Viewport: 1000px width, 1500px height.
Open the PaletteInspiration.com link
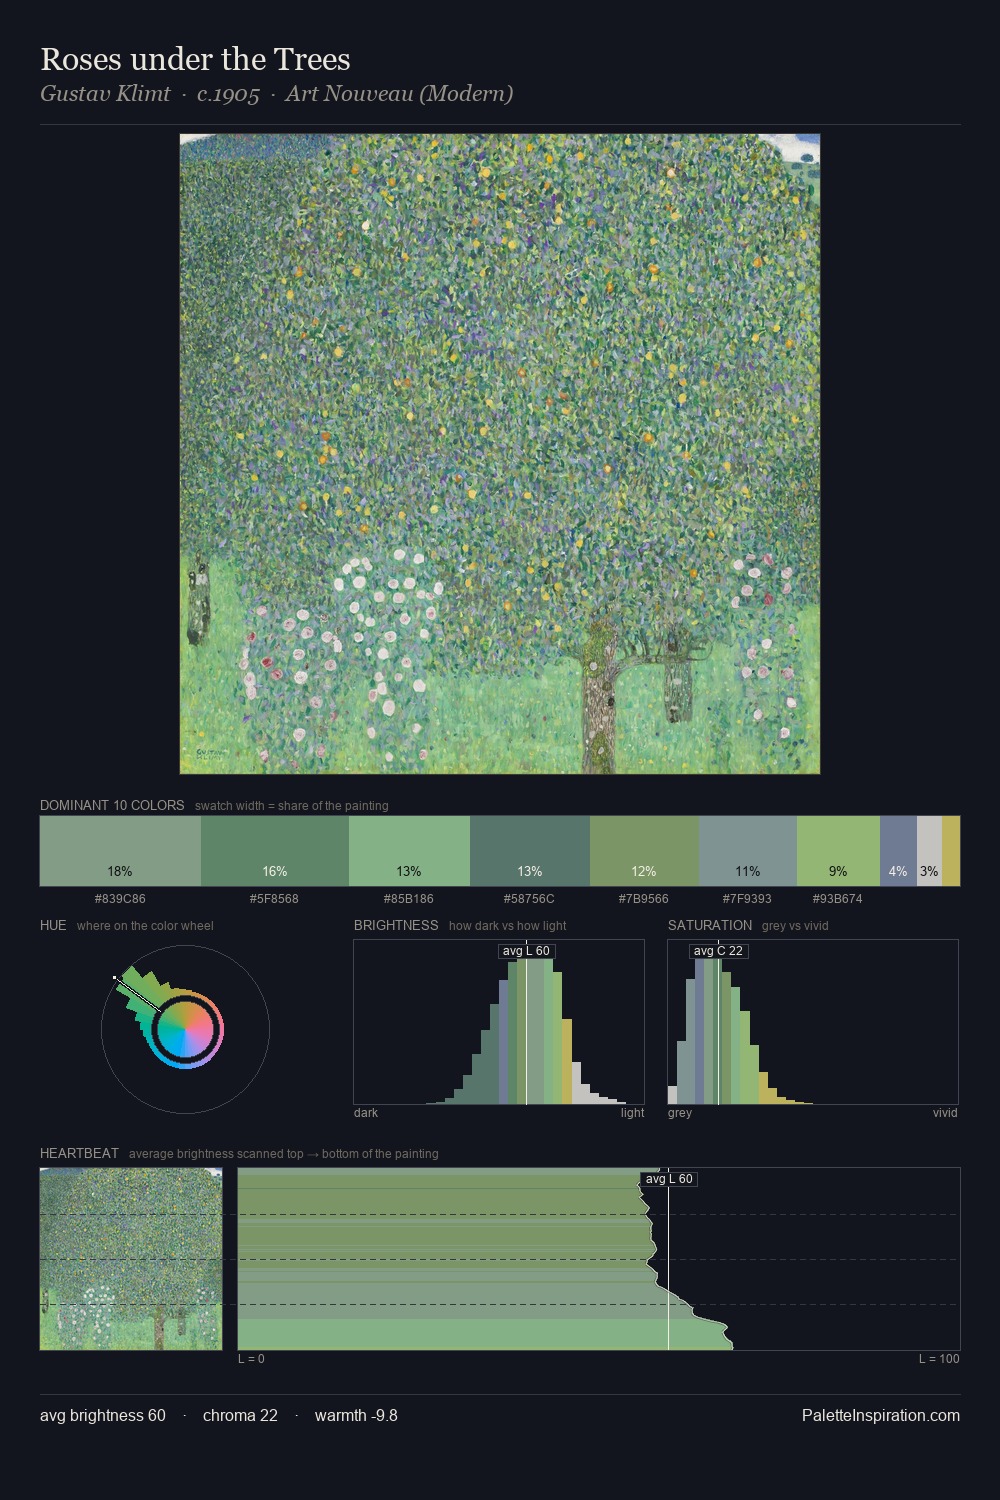point(881,1416)
